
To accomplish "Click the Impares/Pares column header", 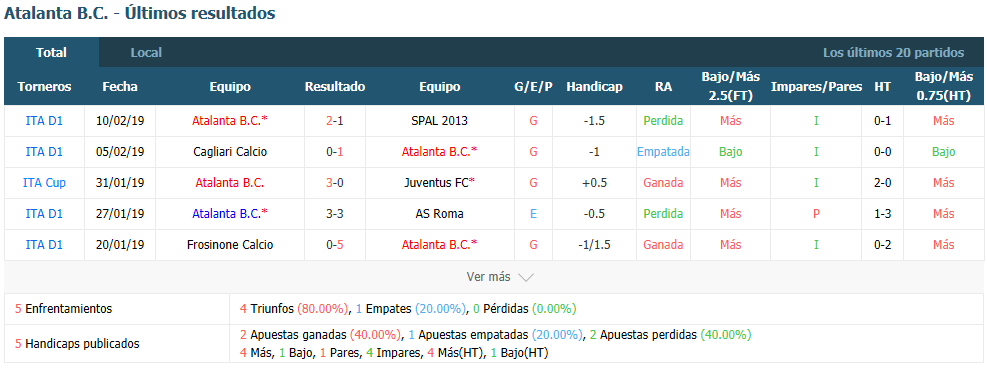I will [816, 87].
